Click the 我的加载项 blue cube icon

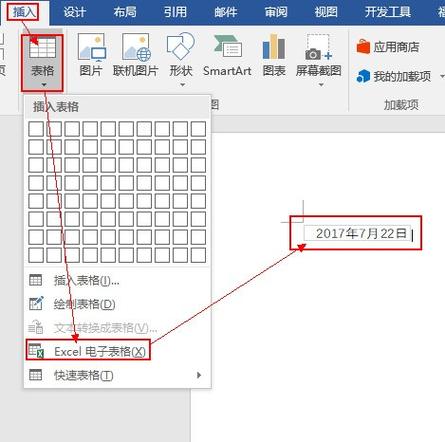pos(363,76)
